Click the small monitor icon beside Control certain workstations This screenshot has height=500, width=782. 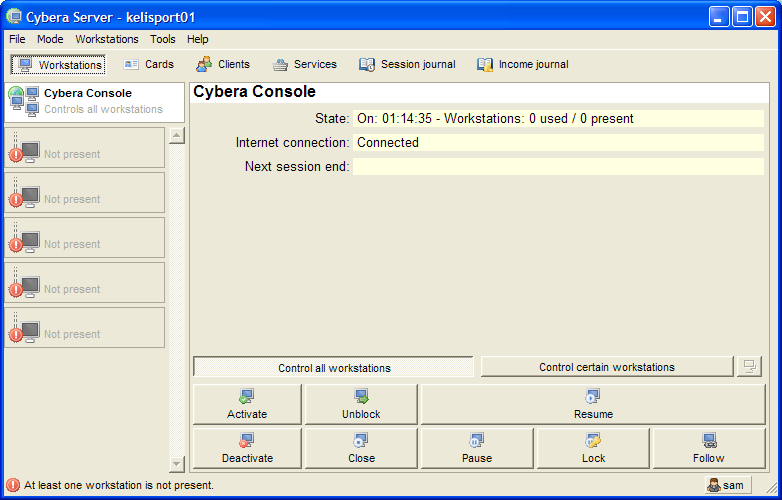click(749, 367)
